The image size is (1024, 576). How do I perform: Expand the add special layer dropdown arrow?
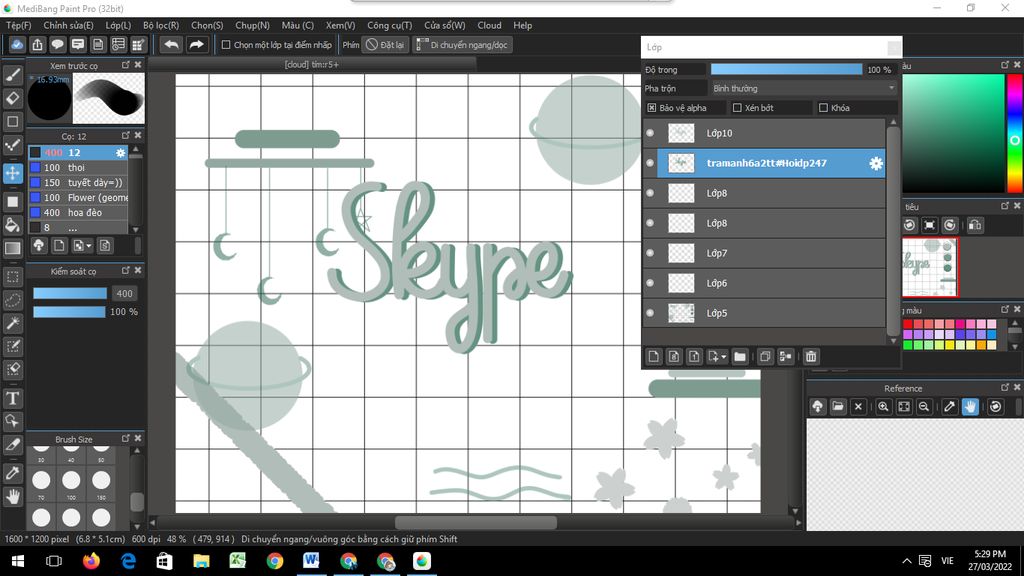pyautogui.click(x=723, y=357)
